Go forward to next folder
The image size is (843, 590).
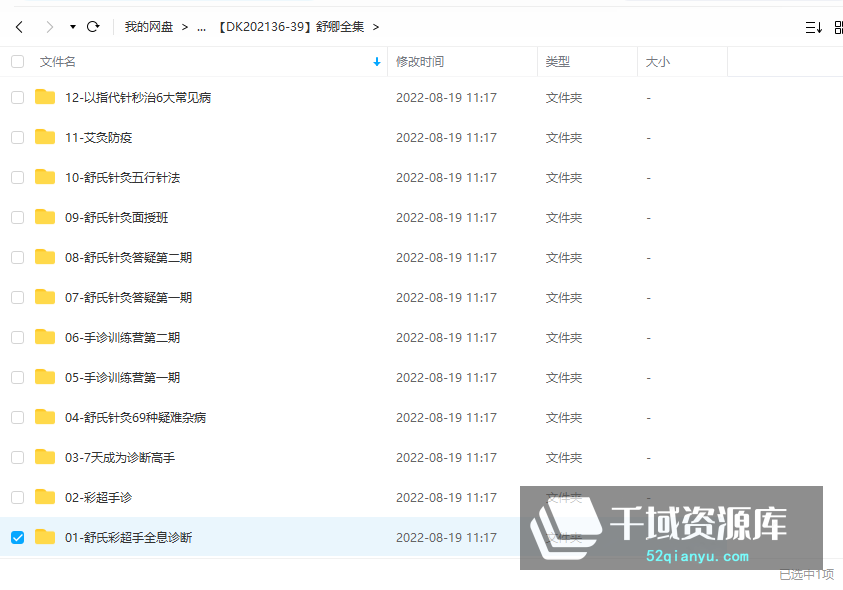pyautogui.click(x=49, y=27)
